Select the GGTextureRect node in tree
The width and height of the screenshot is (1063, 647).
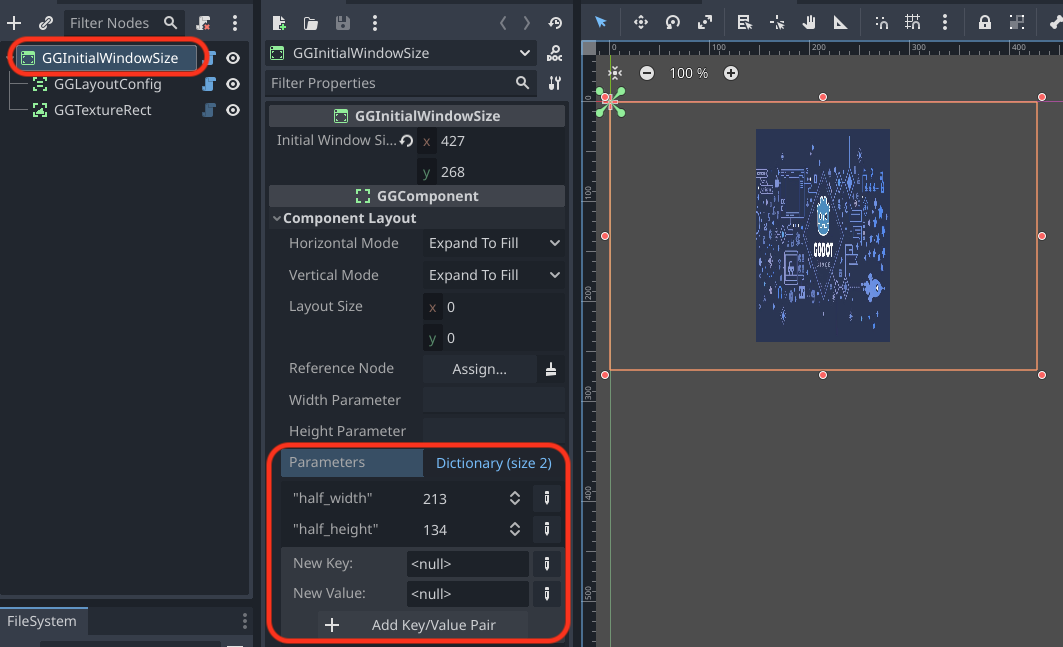point(102,110)
